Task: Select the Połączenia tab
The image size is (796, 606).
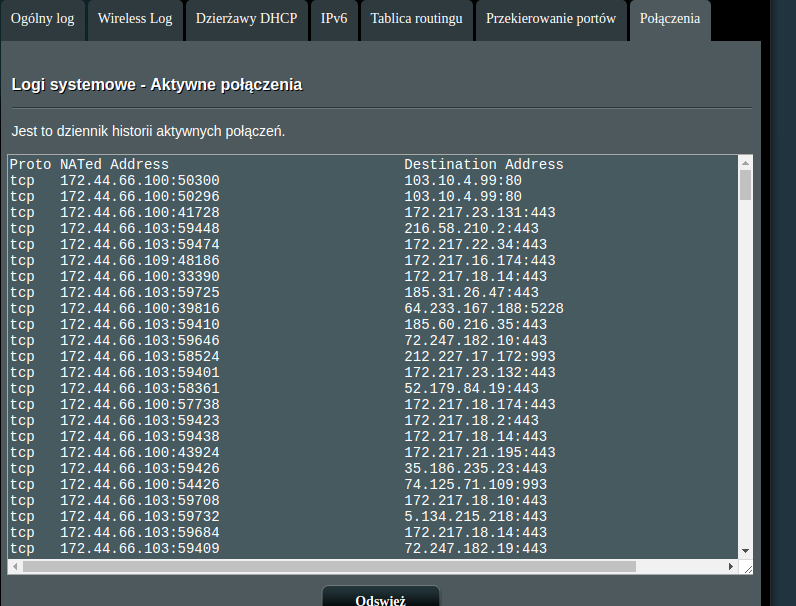Action: [x=670, y=20]
